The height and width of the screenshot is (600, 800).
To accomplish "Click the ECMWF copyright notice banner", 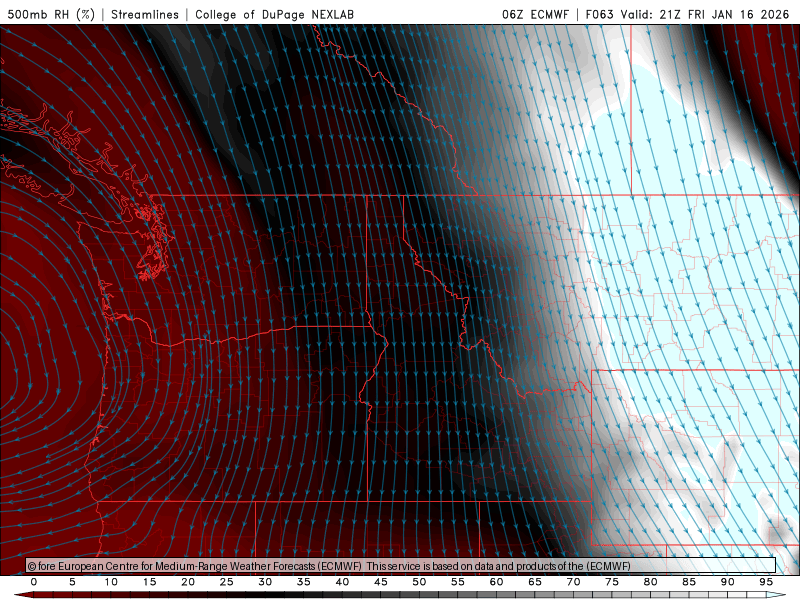I will (x=401, y=566).
